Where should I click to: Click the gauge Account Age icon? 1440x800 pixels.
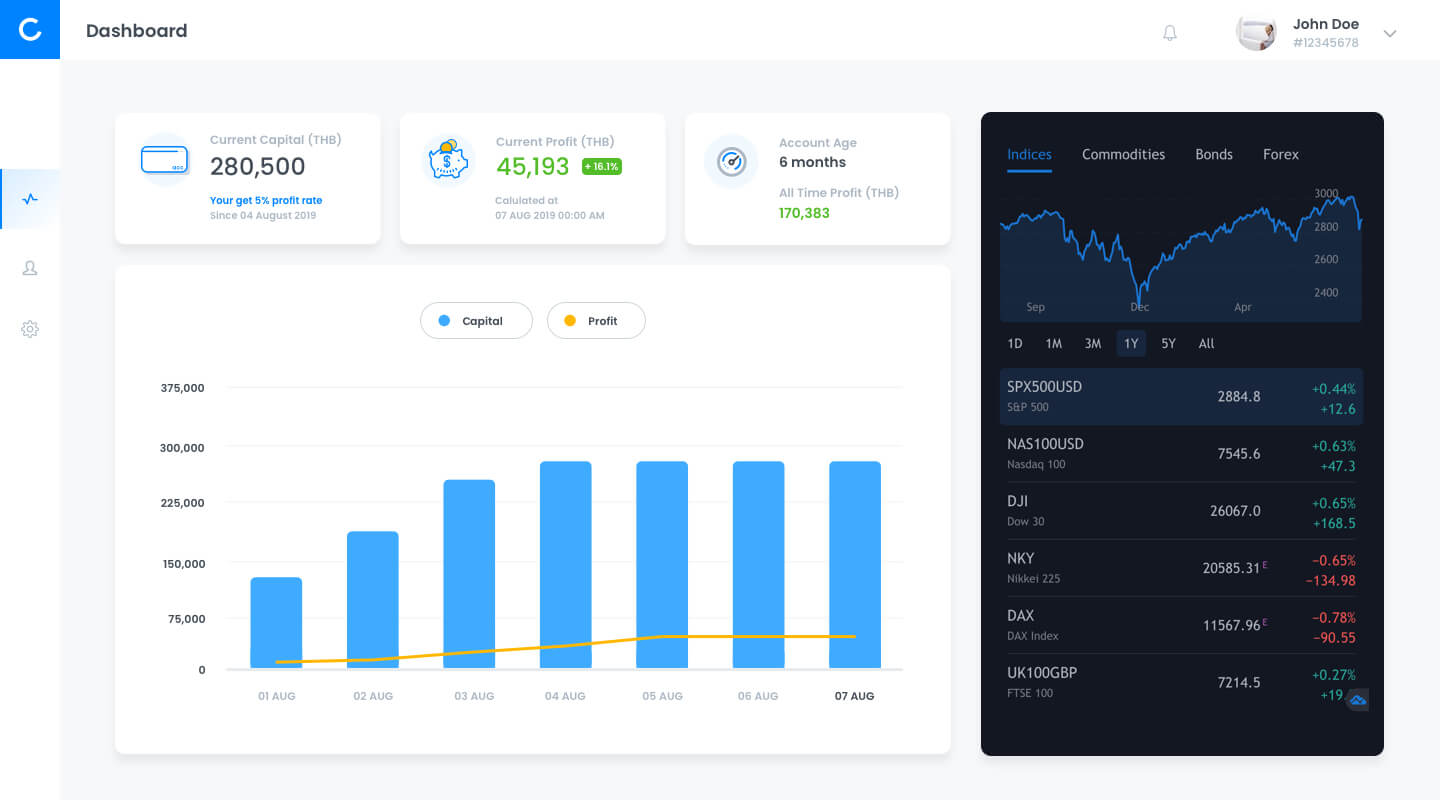click(x=731, y=161)
